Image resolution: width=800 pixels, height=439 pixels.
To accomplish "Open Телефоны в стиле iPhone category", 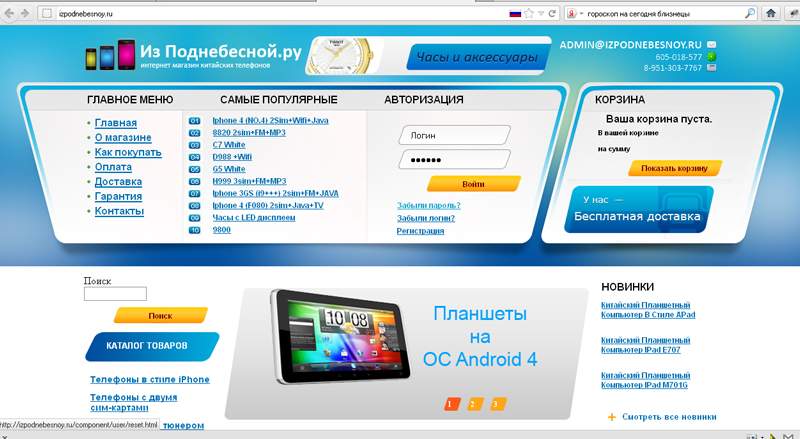I will click(x=149, y=380).
